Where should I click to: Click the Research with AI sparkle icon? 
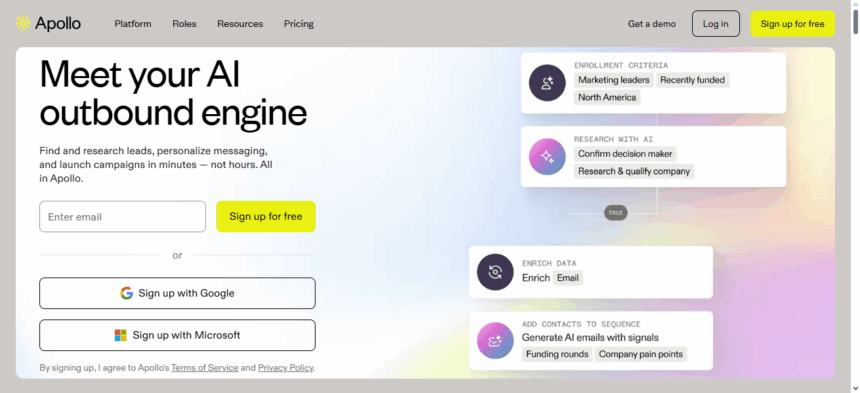(x=547, y=157)
